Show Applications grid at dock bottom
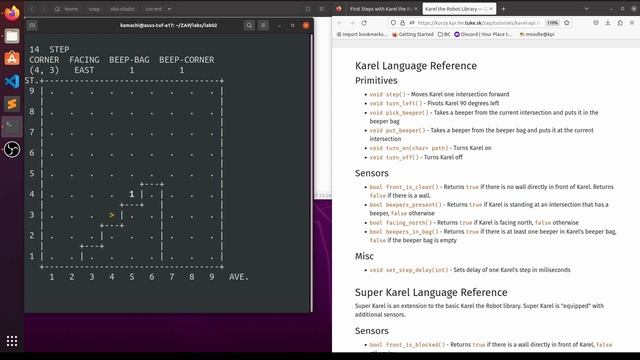 [12, 341]
